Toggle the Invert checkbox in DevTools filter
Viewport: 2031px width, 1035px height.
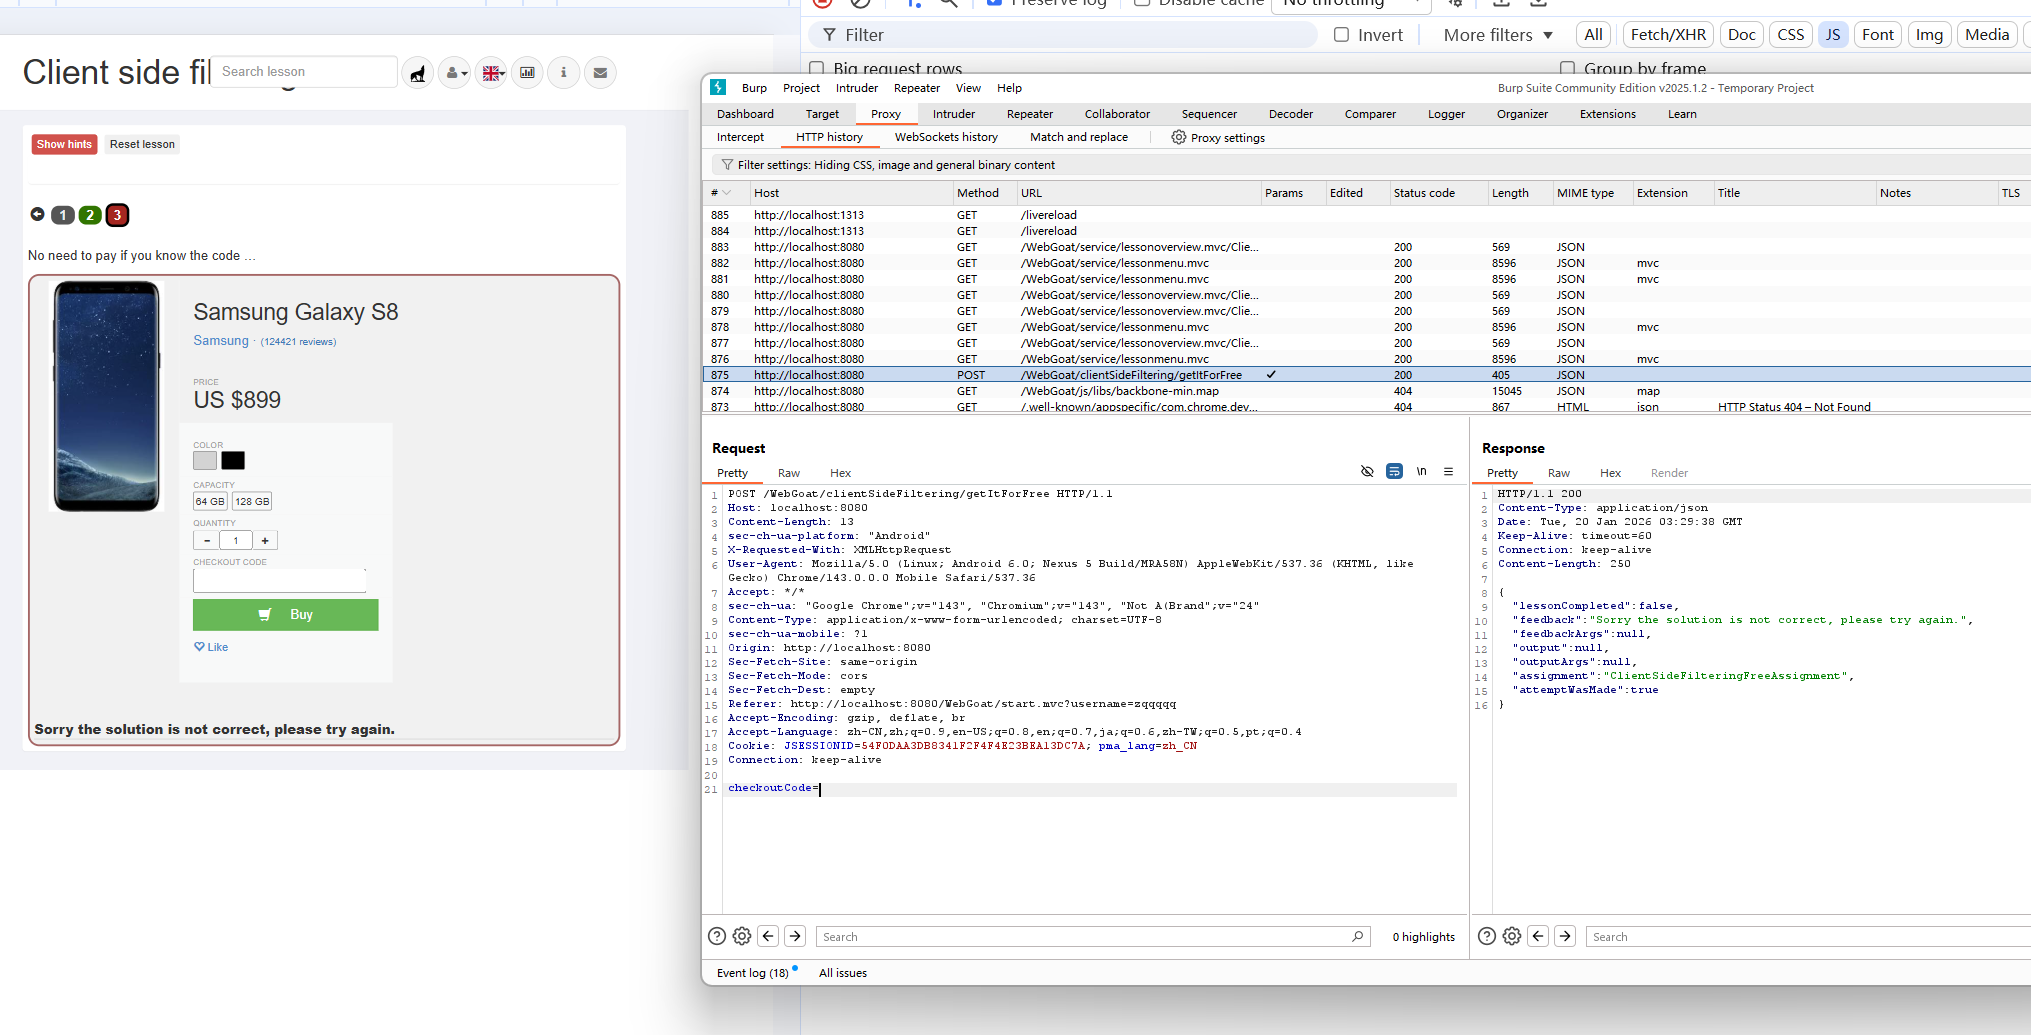(x=1342, y=35)
